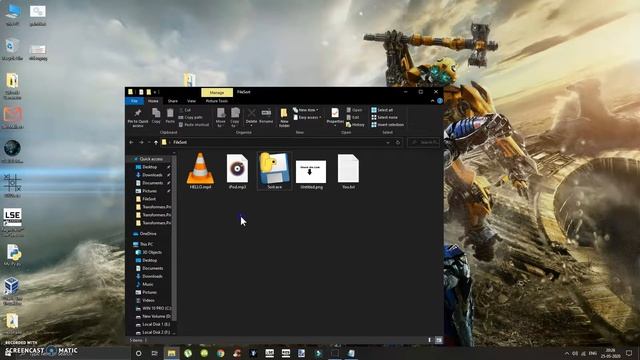Click the Delete (X) ribbon icon
Screen dimensions: 640x360
(x=251, y=113)
